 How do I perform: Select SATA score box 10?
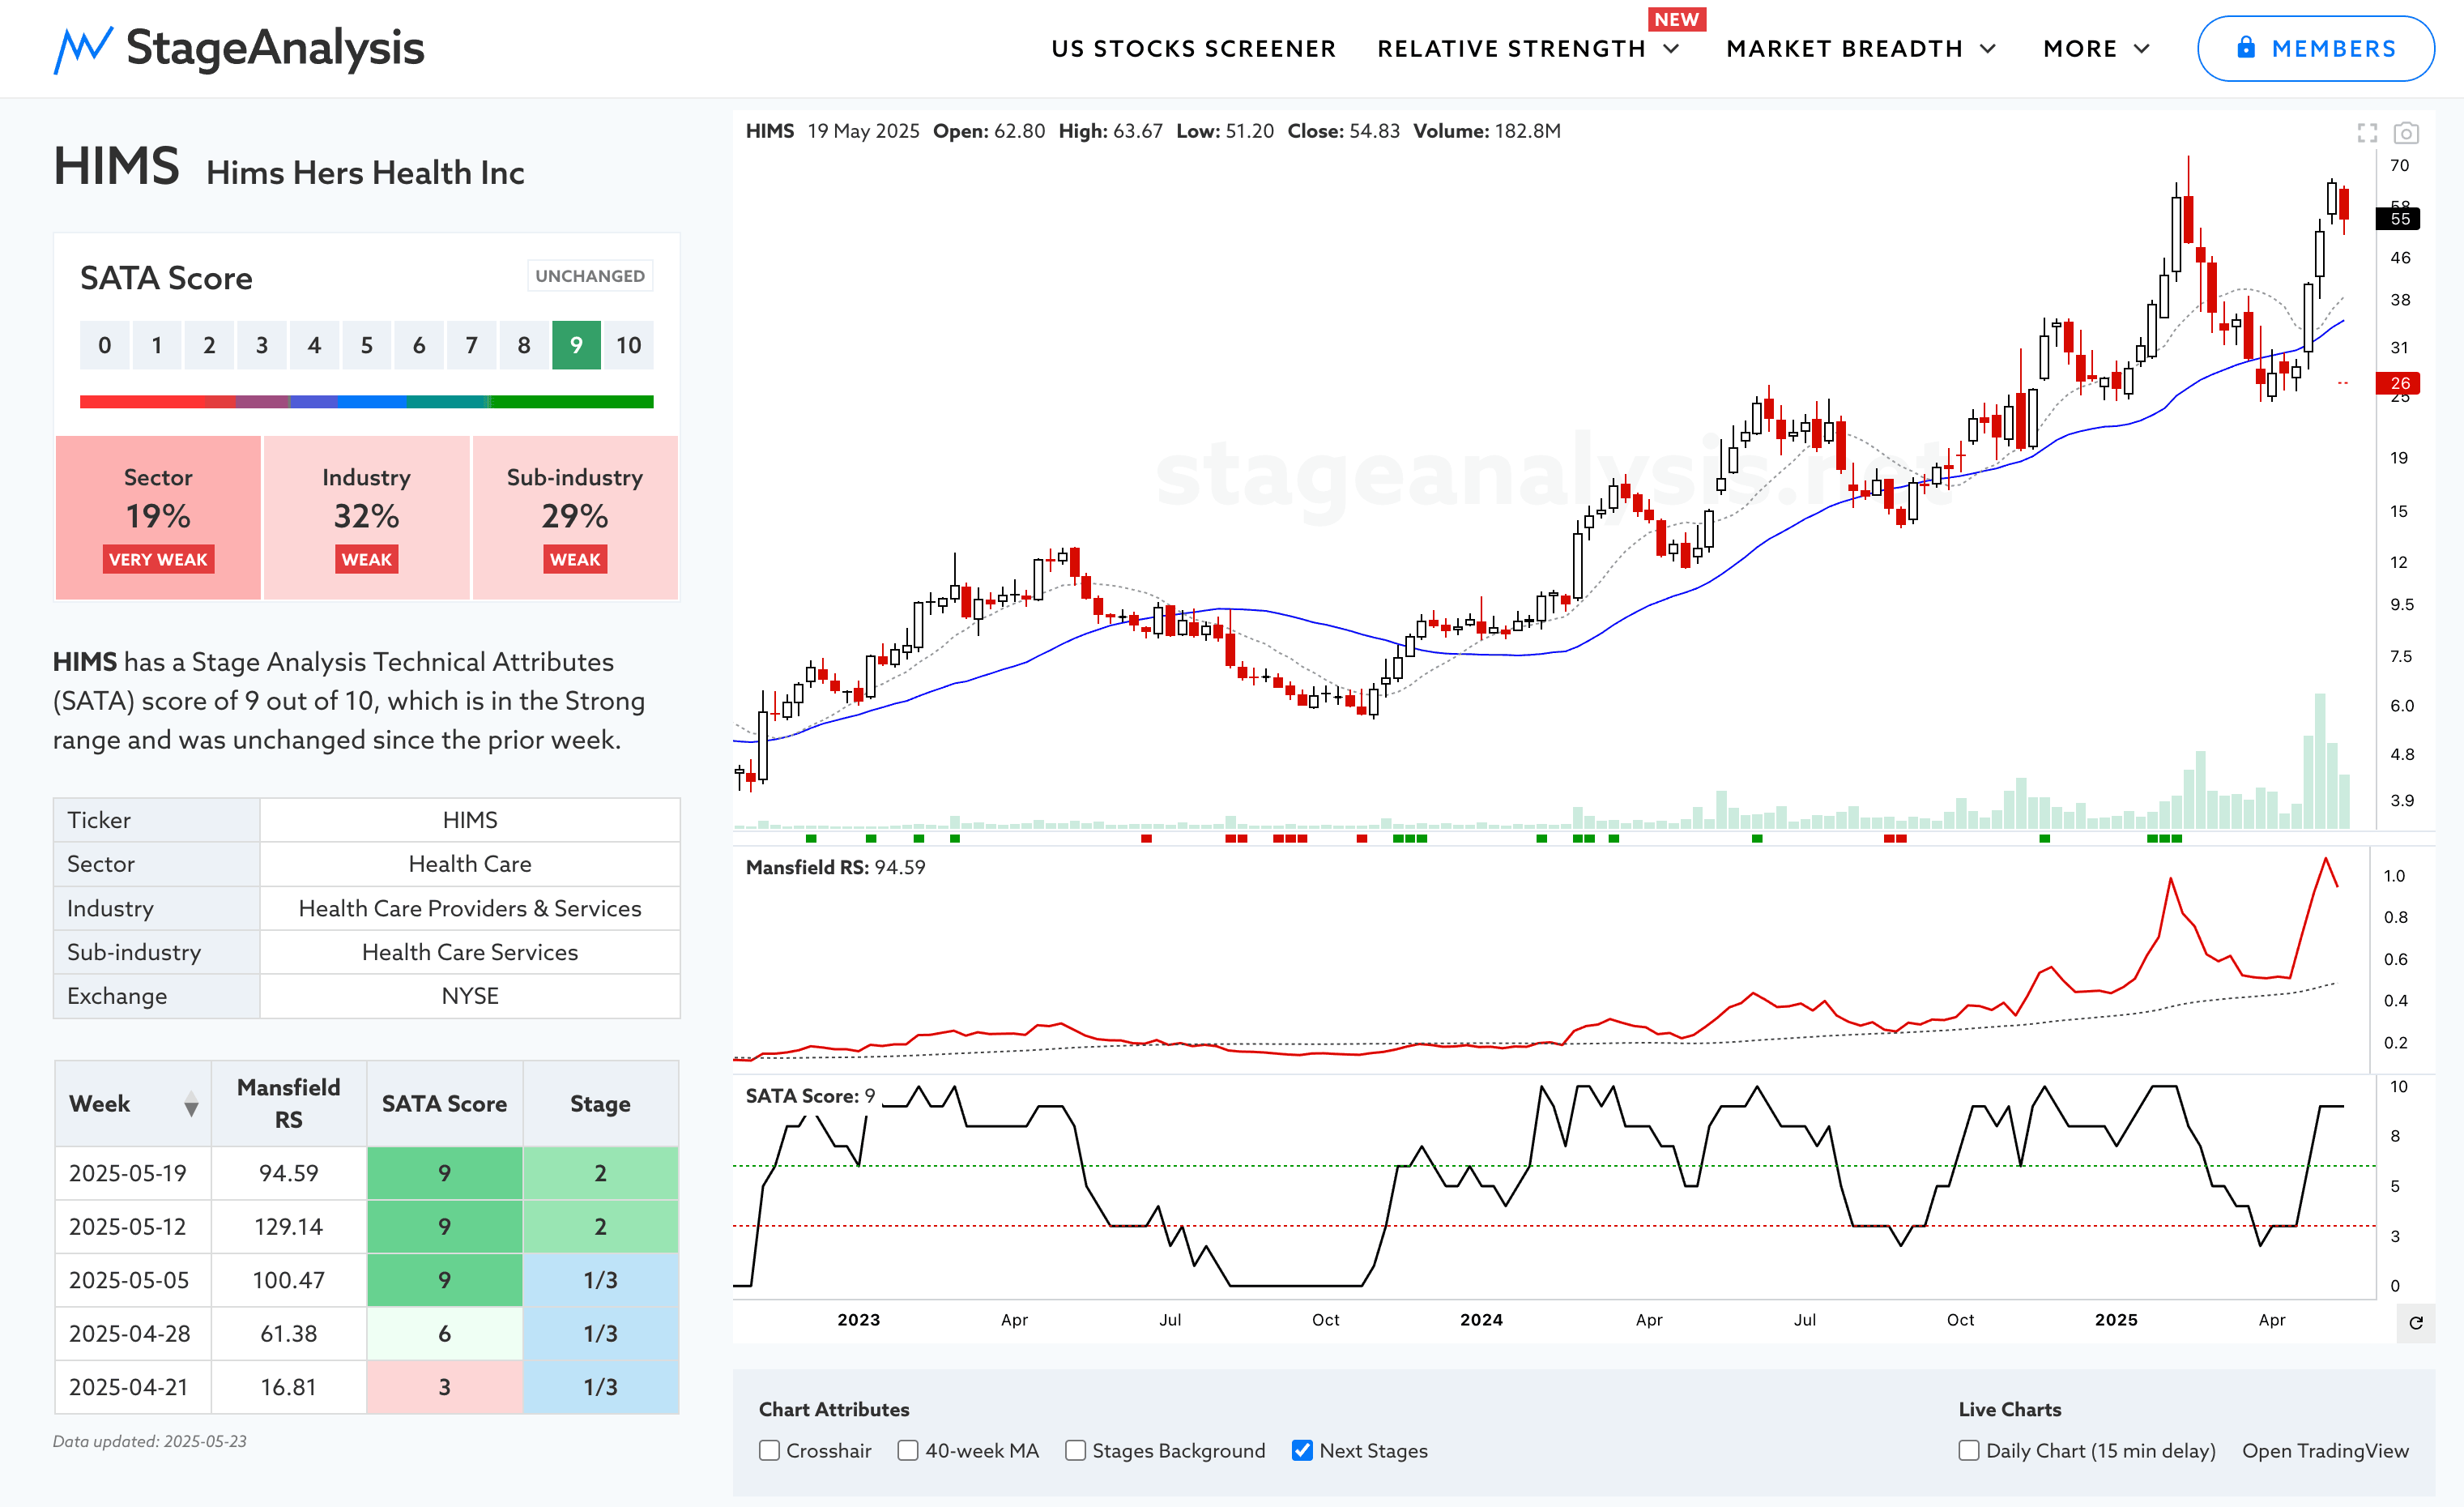(x=629, y=345)
